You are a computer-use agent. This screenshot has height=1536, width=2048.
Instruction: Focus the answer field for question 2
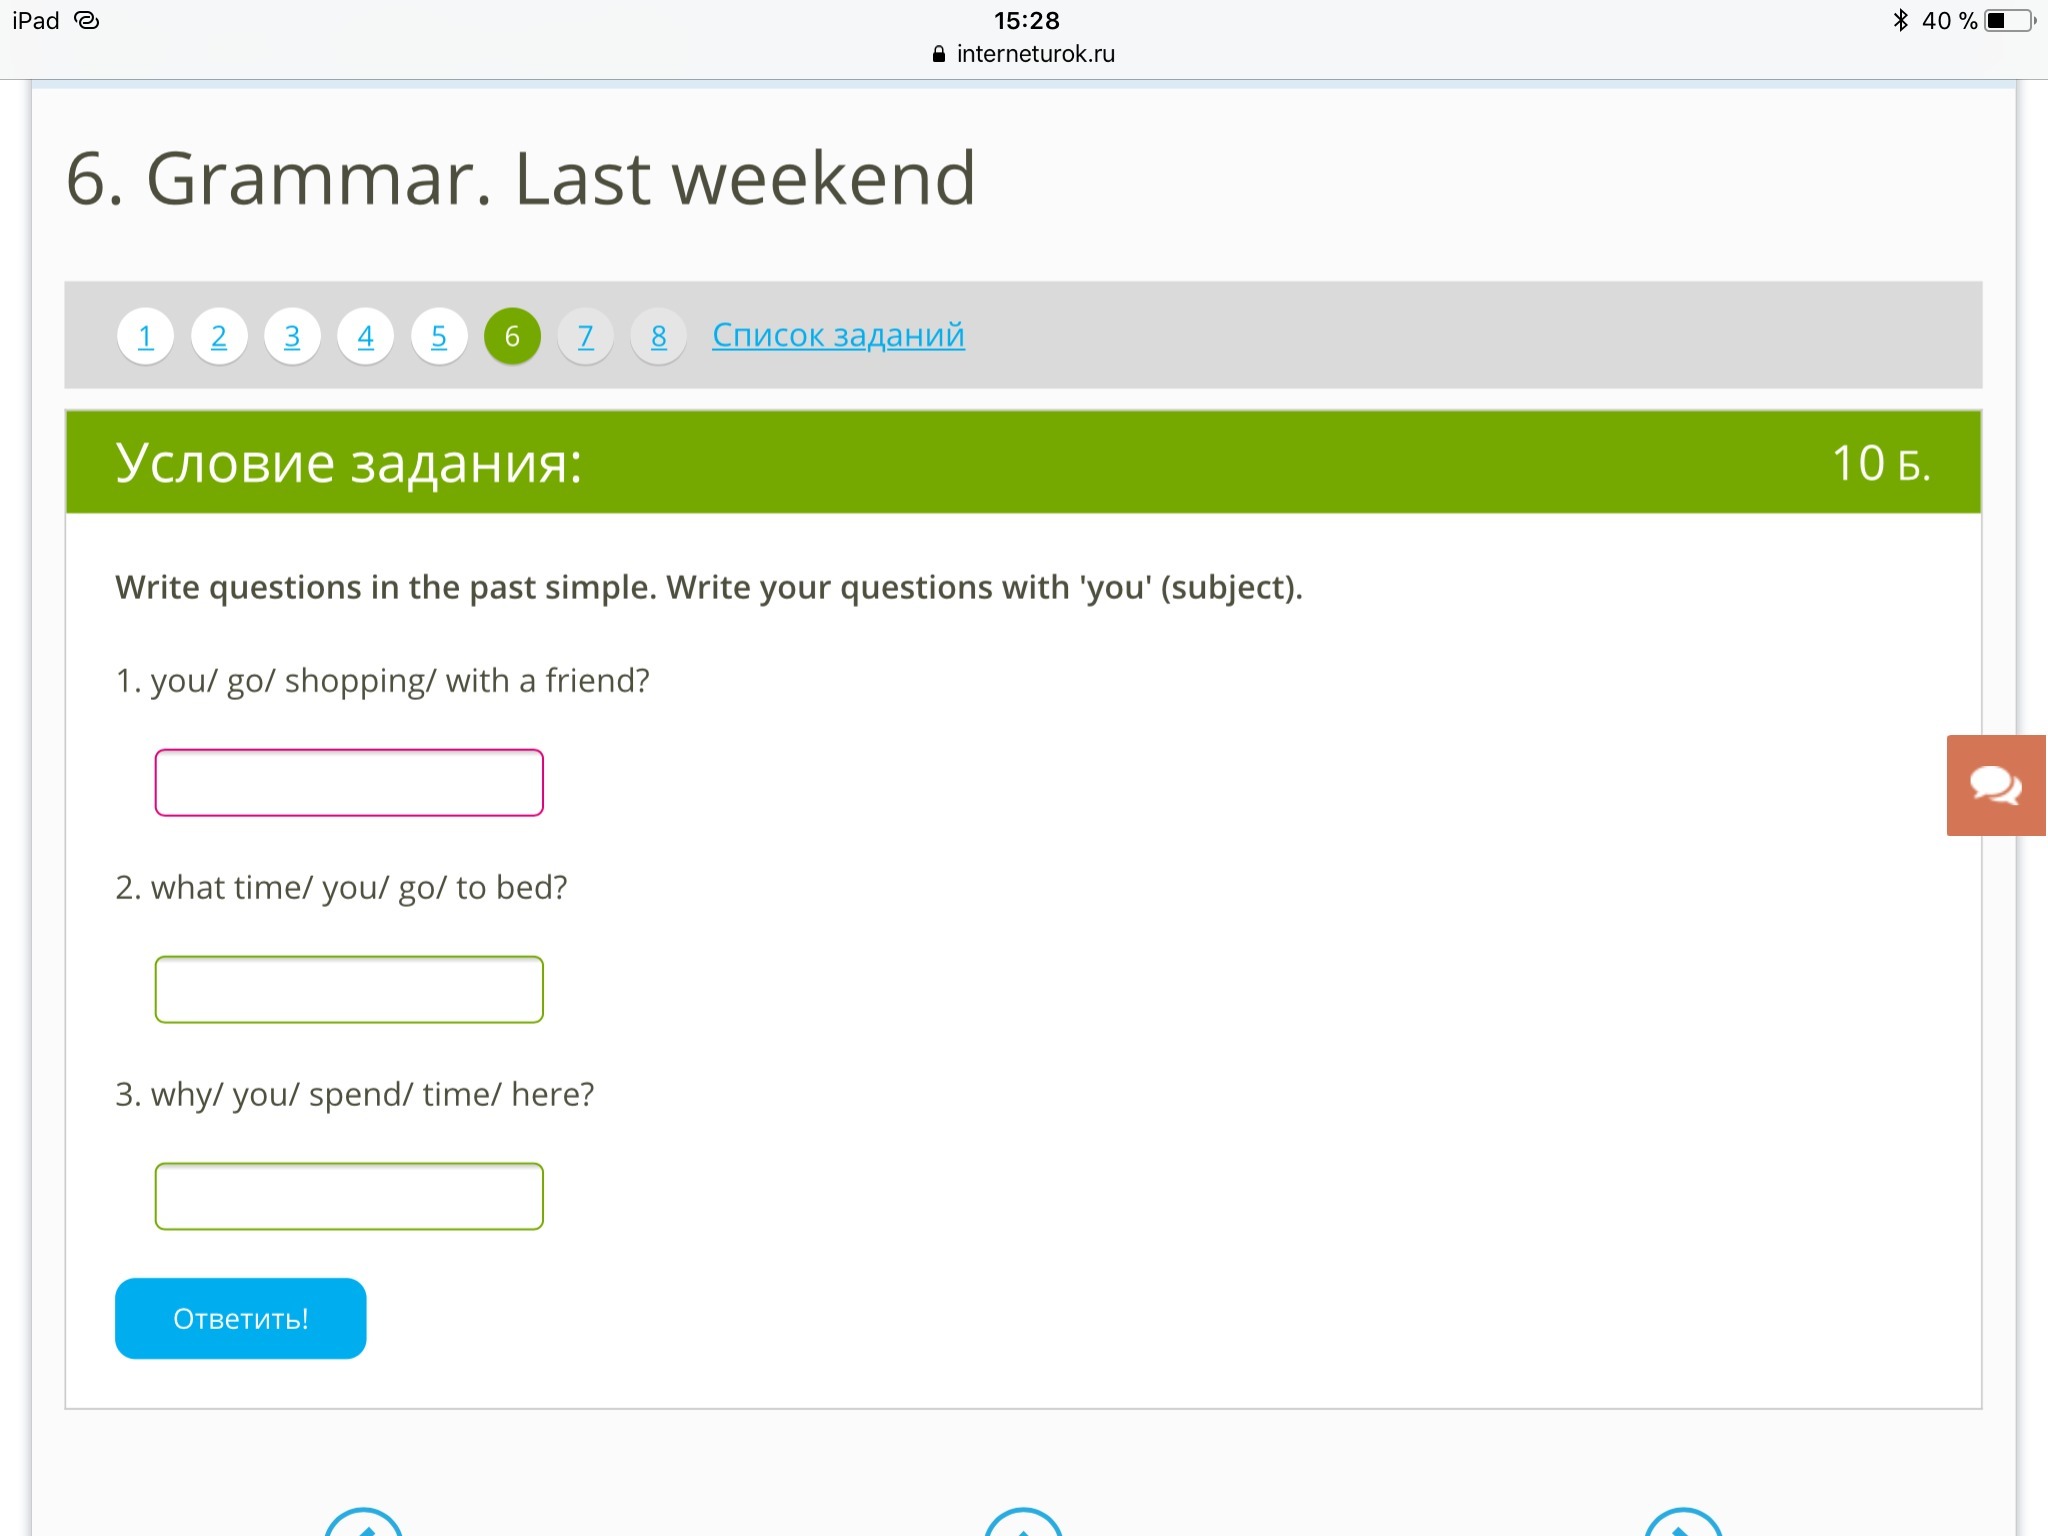pyautogui.click(x=349, y=990)
